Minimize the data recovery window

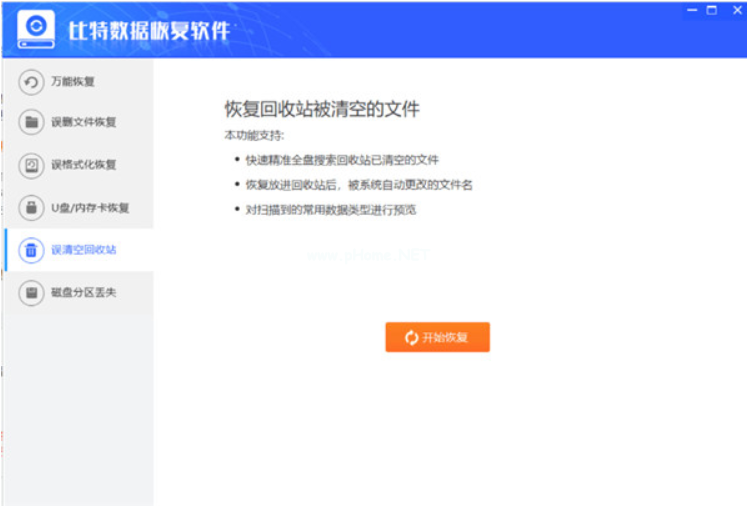[x=692, y=10]
